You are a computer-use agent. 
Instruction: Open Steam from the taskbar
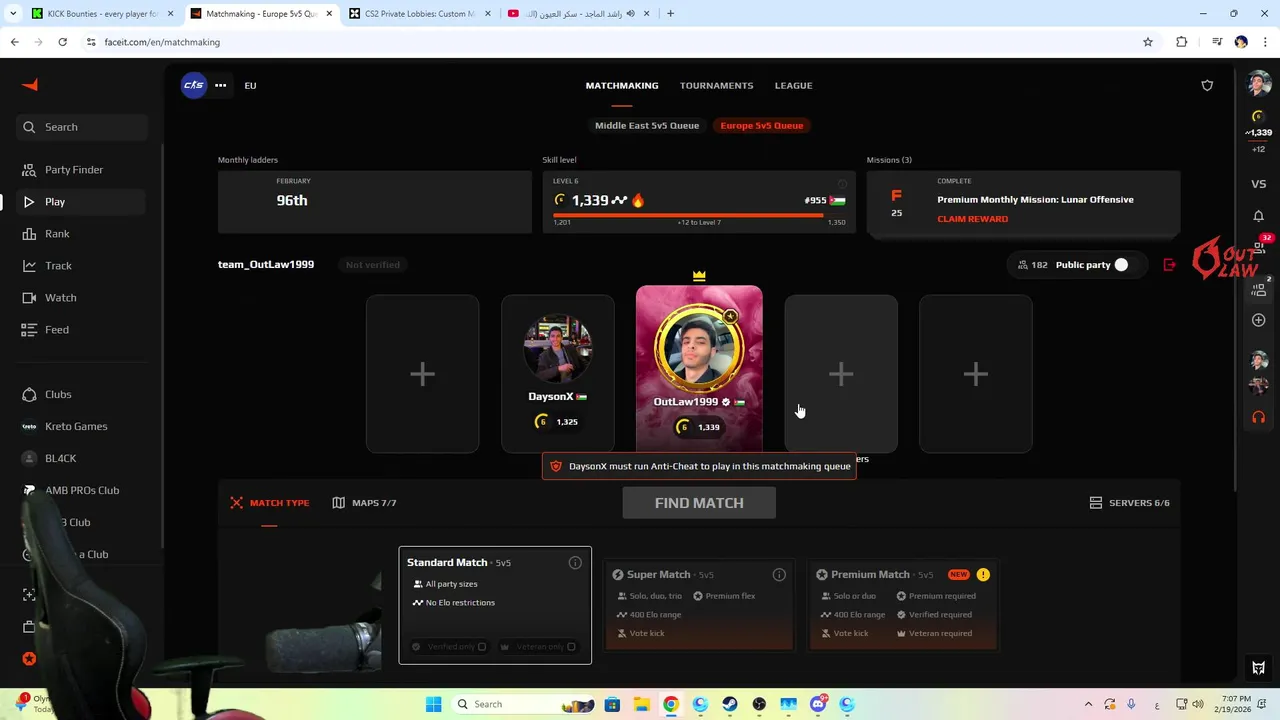click(730, 704)
